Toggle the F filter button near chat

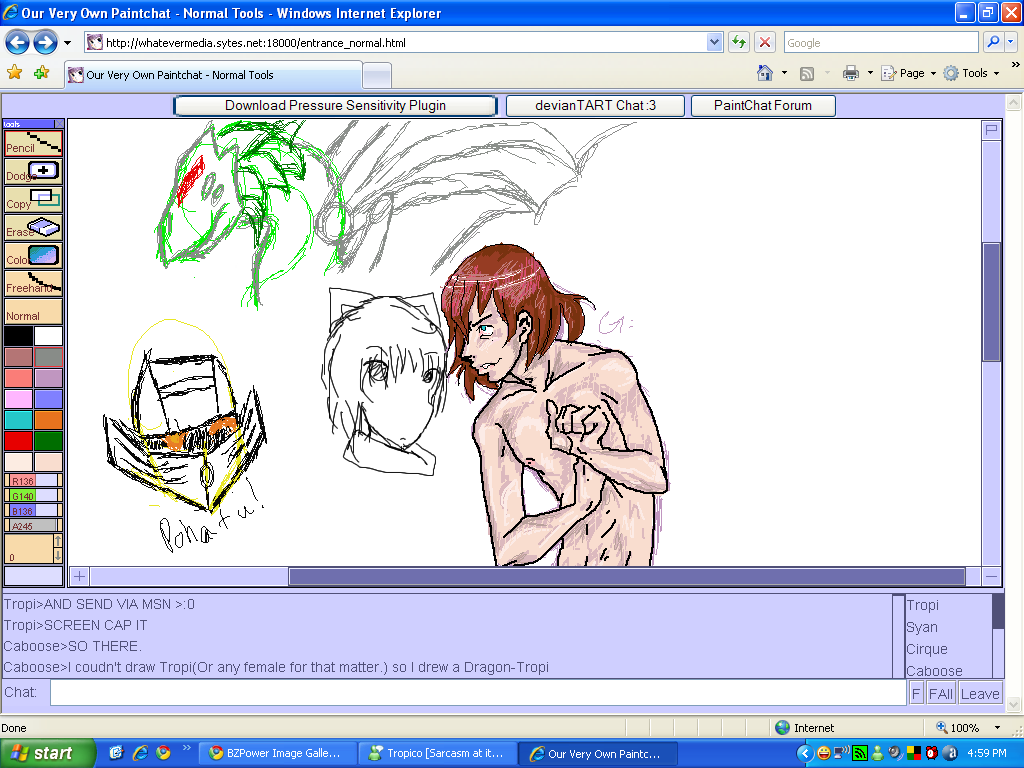click(x=916, y=692)
